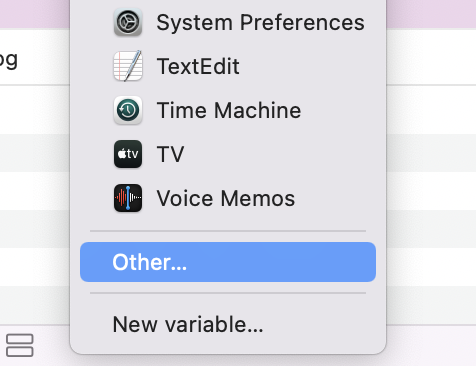The image size is (476, 366).
Task: Toggle the stacked-rectangles list view icon
Action: pos(20,345)
